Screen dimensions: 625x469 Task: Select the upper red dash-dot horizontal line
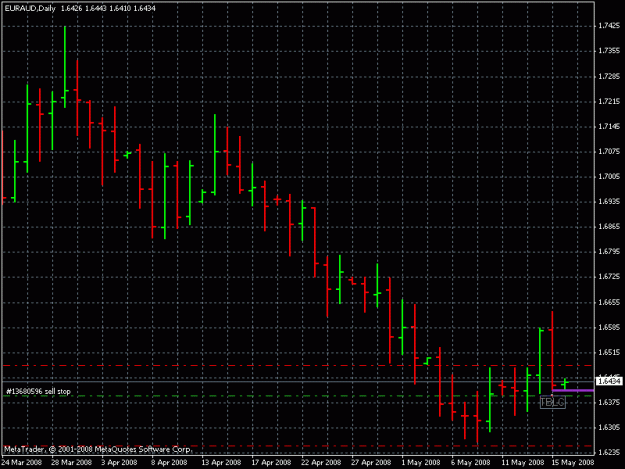pos(298,365)
